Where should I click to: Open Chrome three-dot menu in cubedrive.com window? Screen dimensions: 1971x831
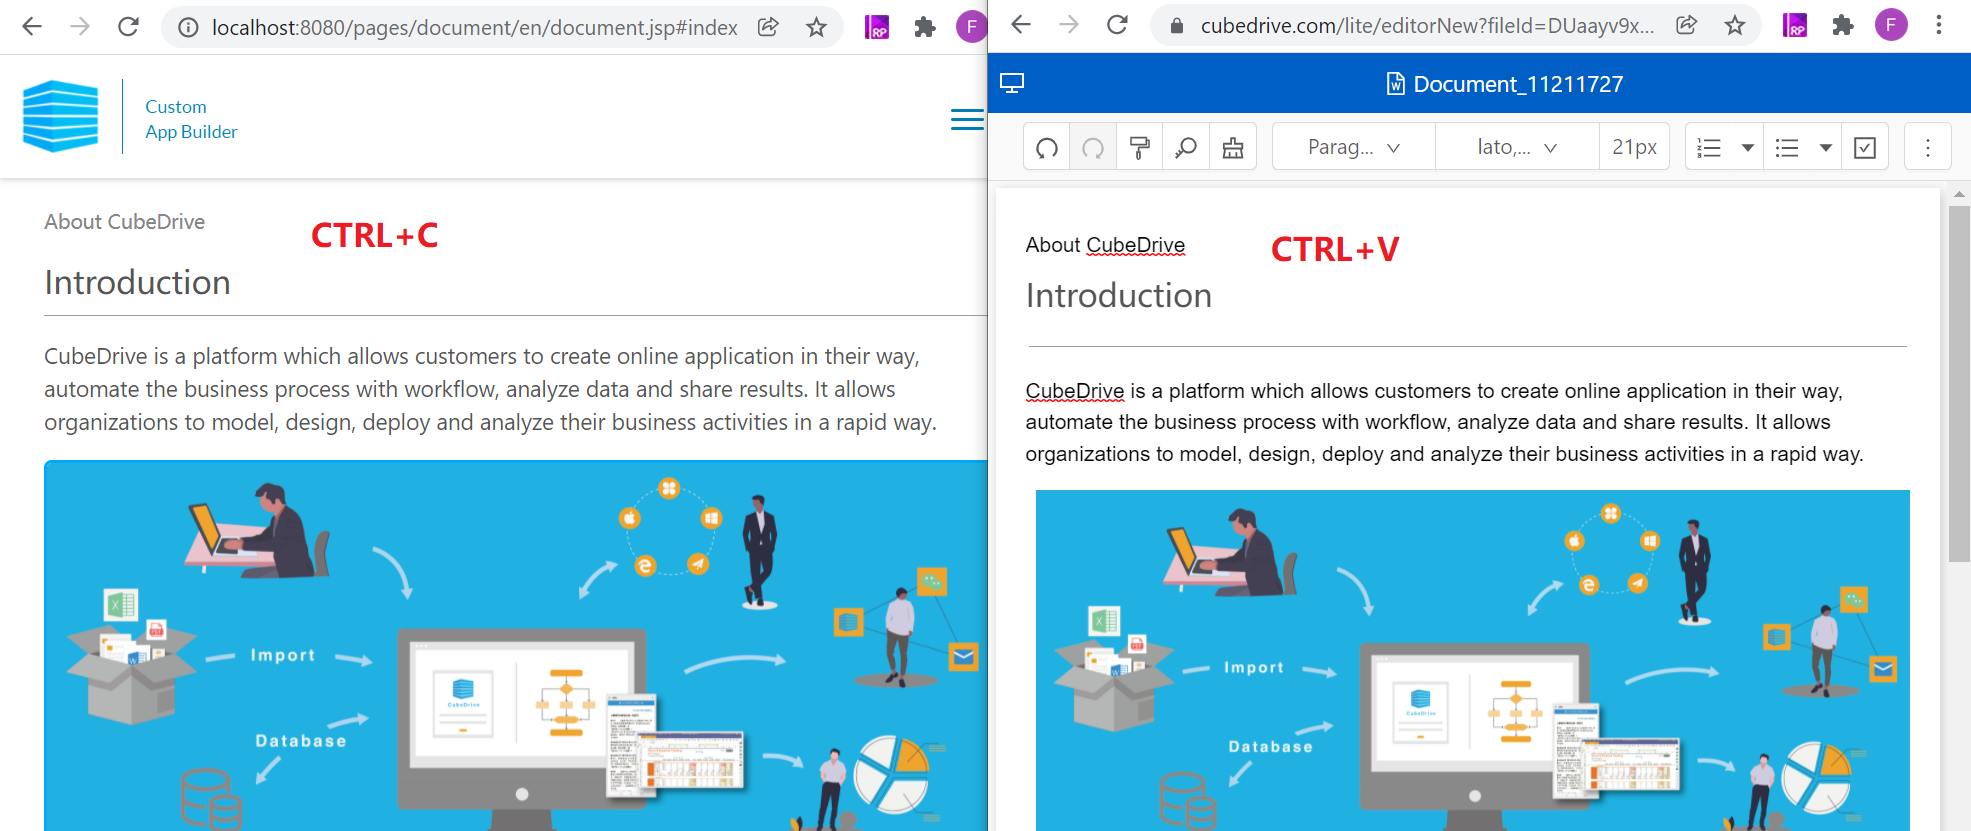click(1939, 25)
